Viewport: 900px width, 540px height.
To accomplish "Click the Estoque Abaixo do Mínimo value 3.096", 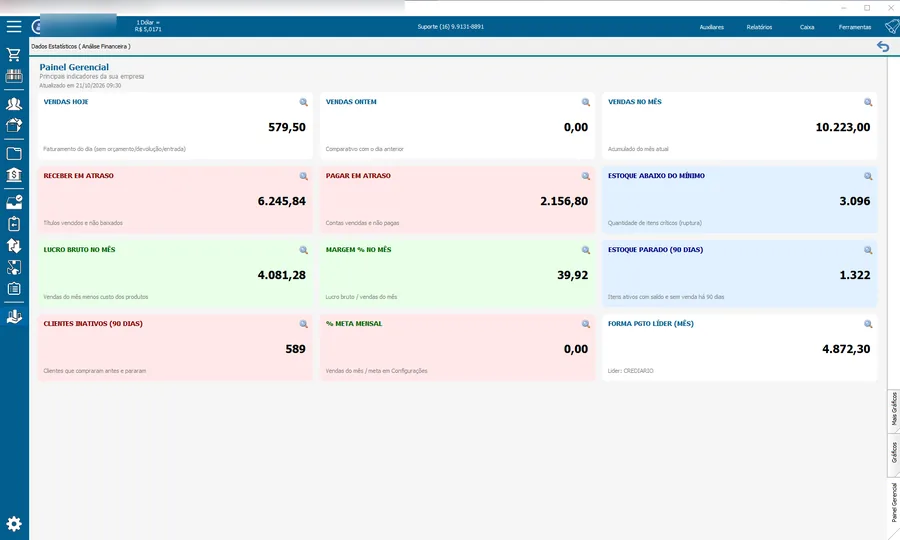I will click(855, 201).
